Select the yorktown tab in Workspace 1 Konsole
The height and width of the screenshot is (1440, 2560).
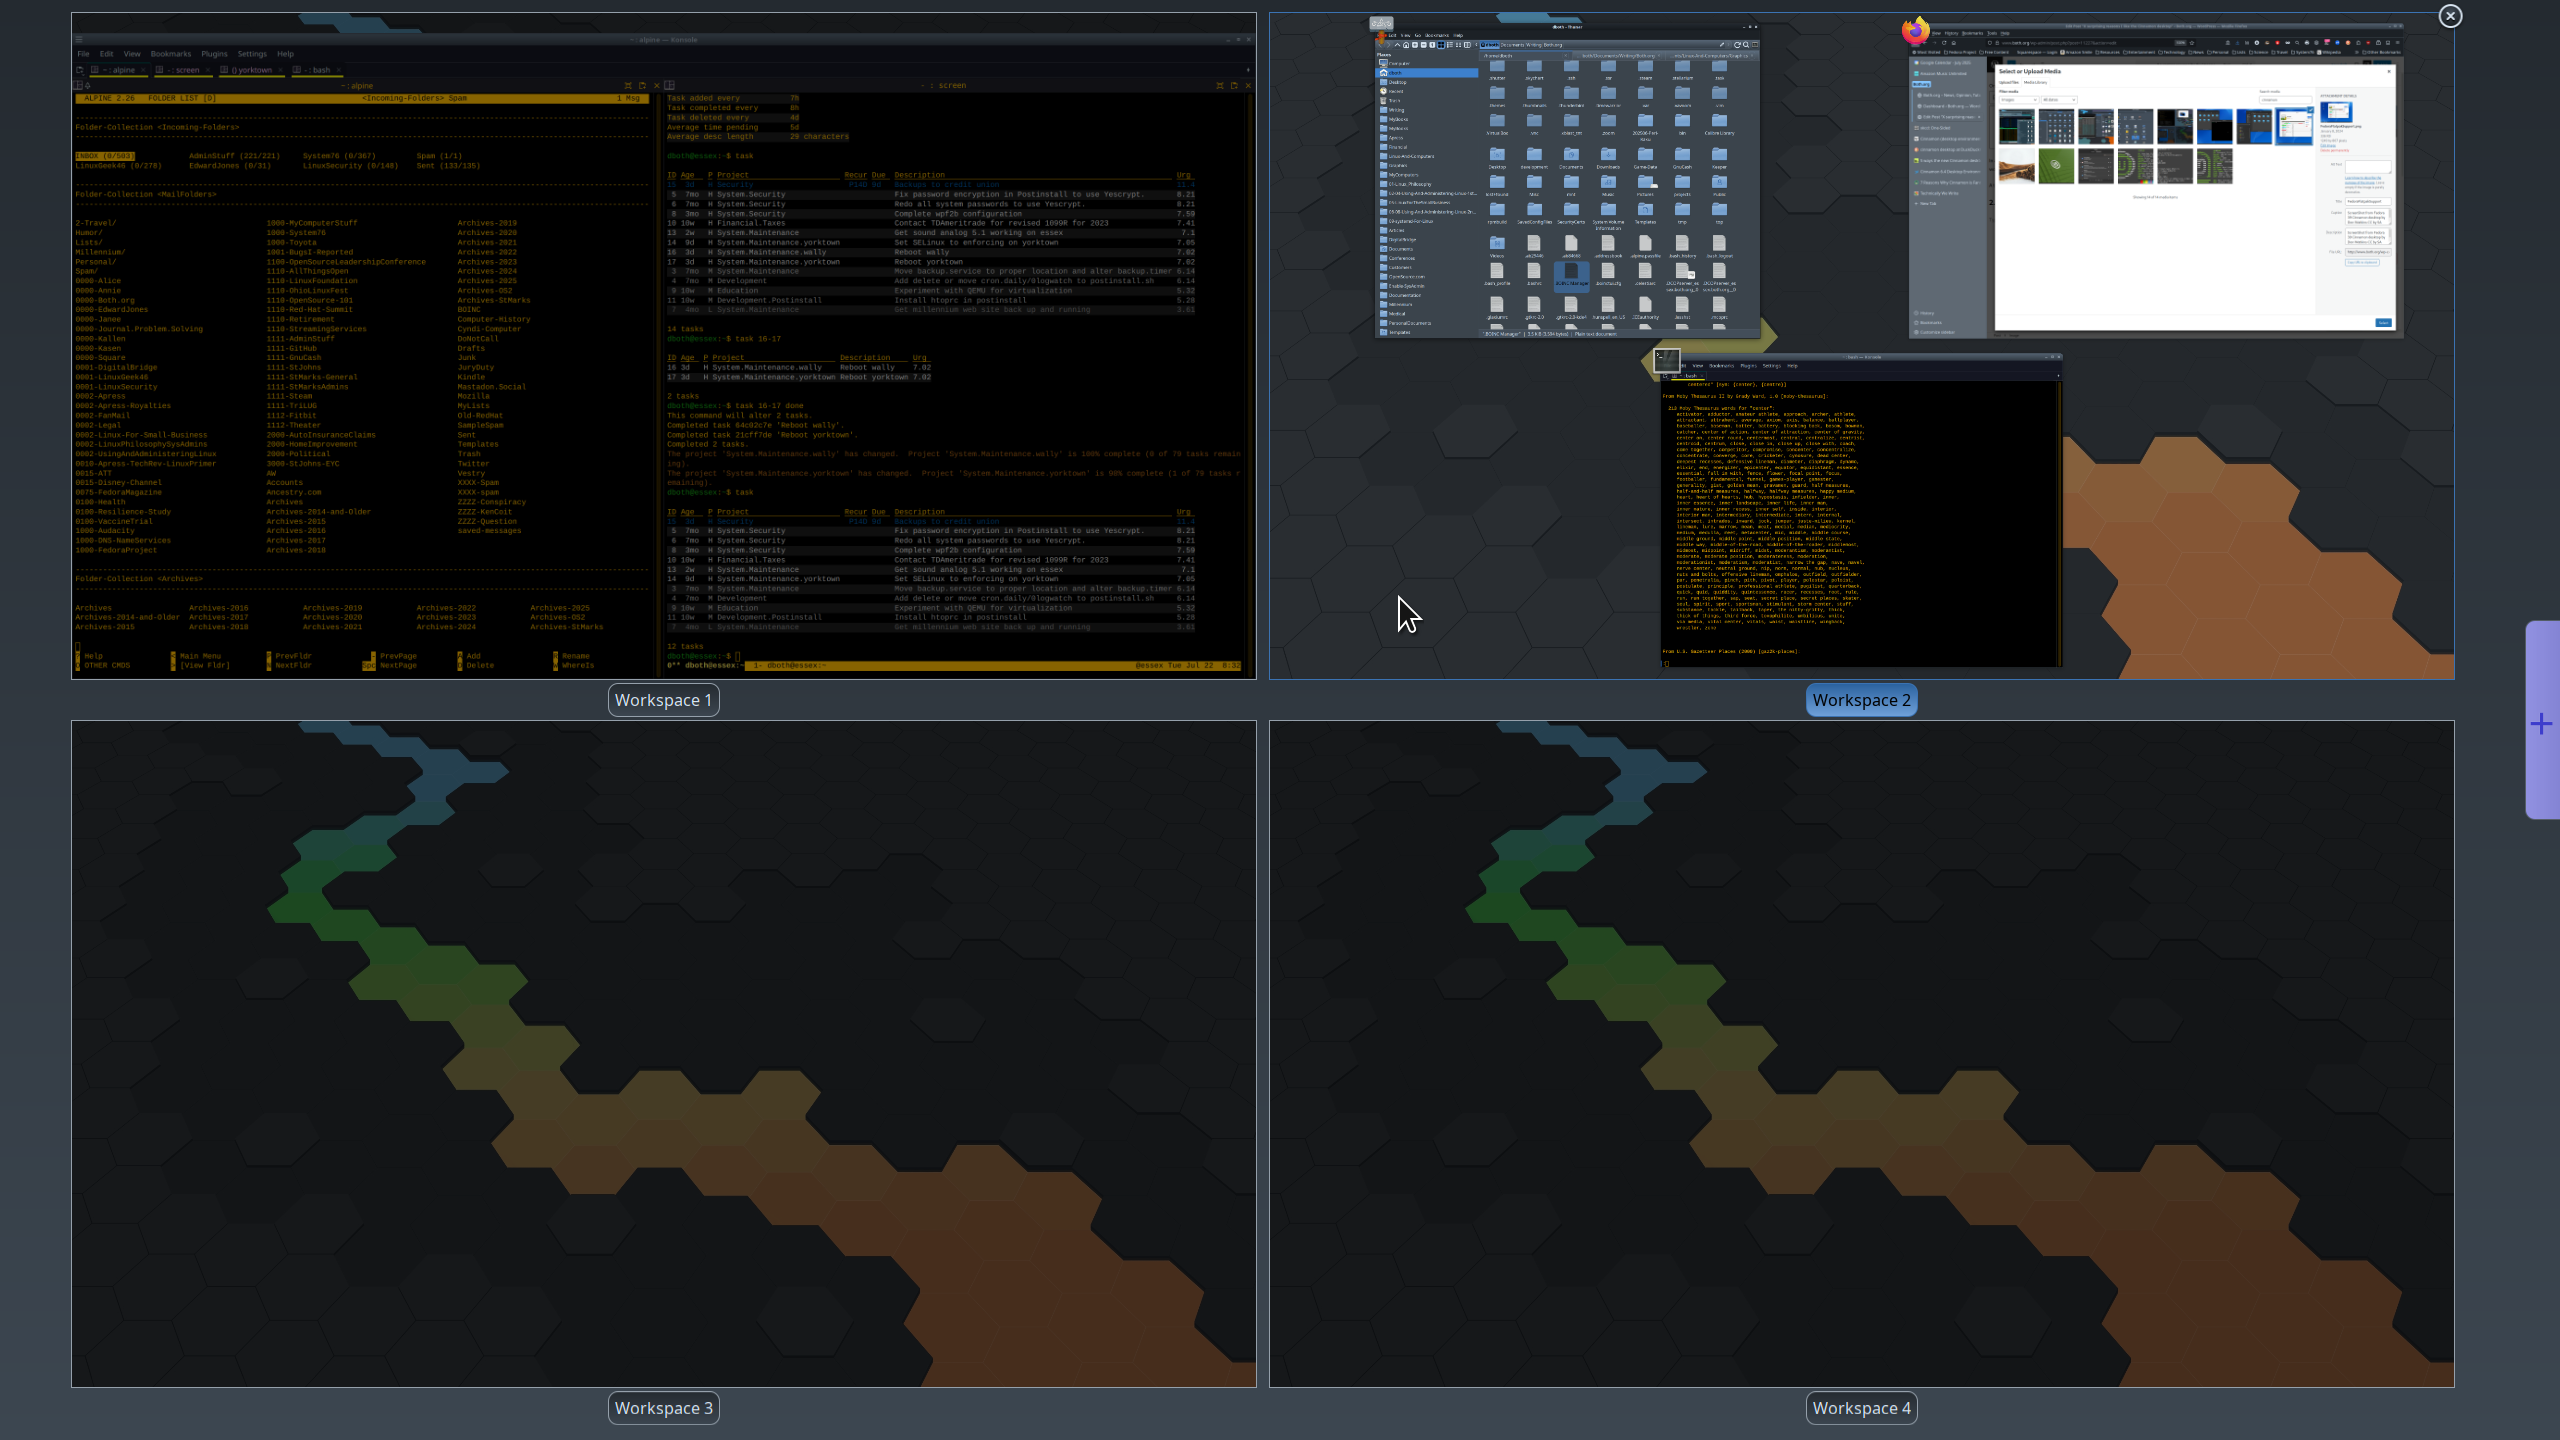point(251,70)
